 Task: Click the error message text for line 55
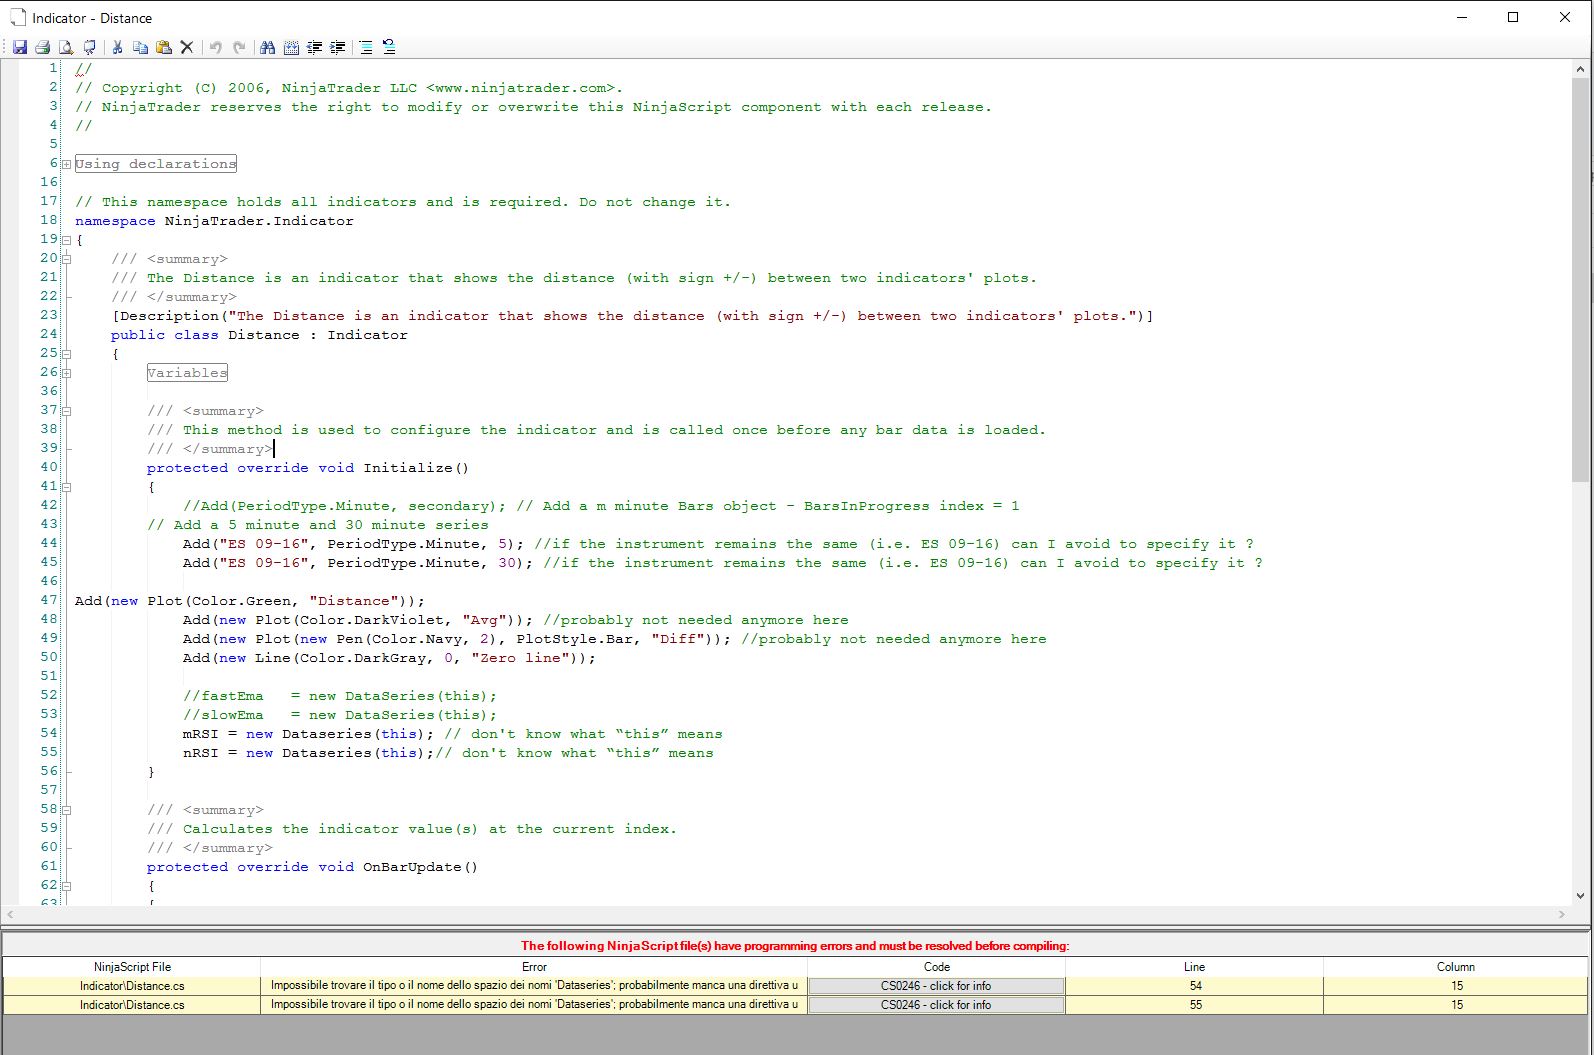pyautogui.click(x=534, y=1005)
